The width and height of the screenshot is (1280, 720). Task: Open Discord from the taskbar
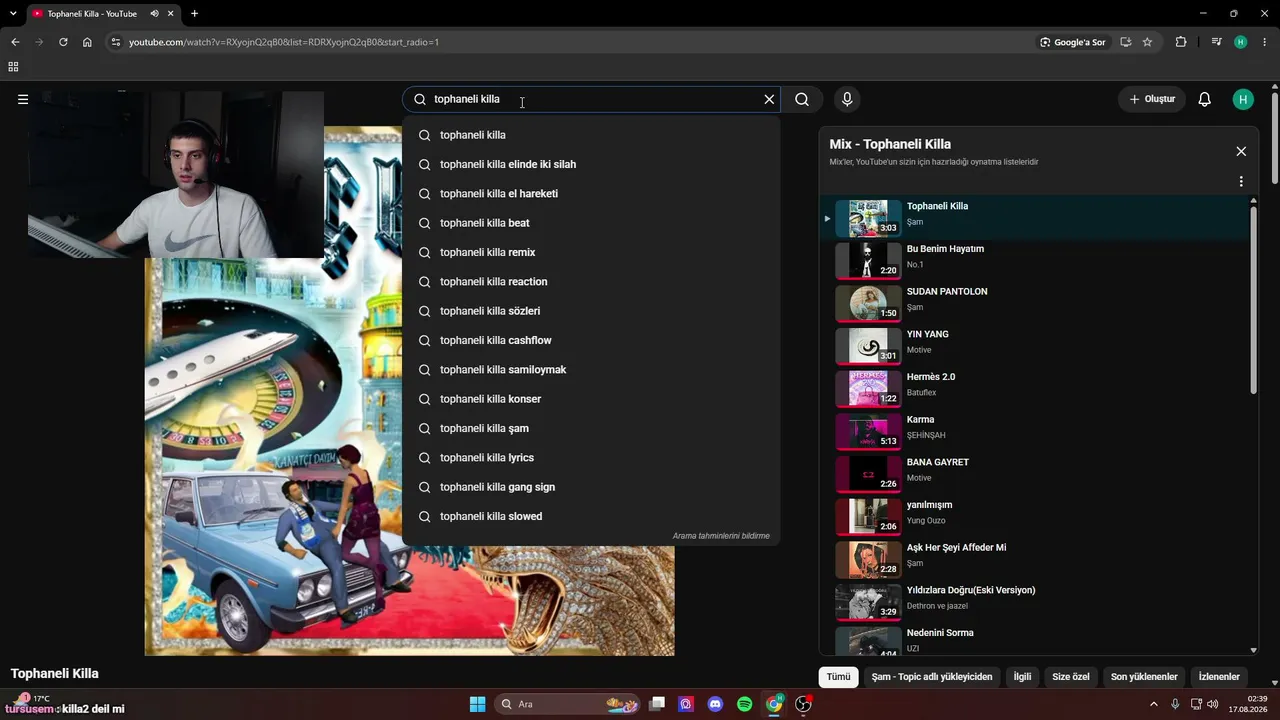[715, 704]
